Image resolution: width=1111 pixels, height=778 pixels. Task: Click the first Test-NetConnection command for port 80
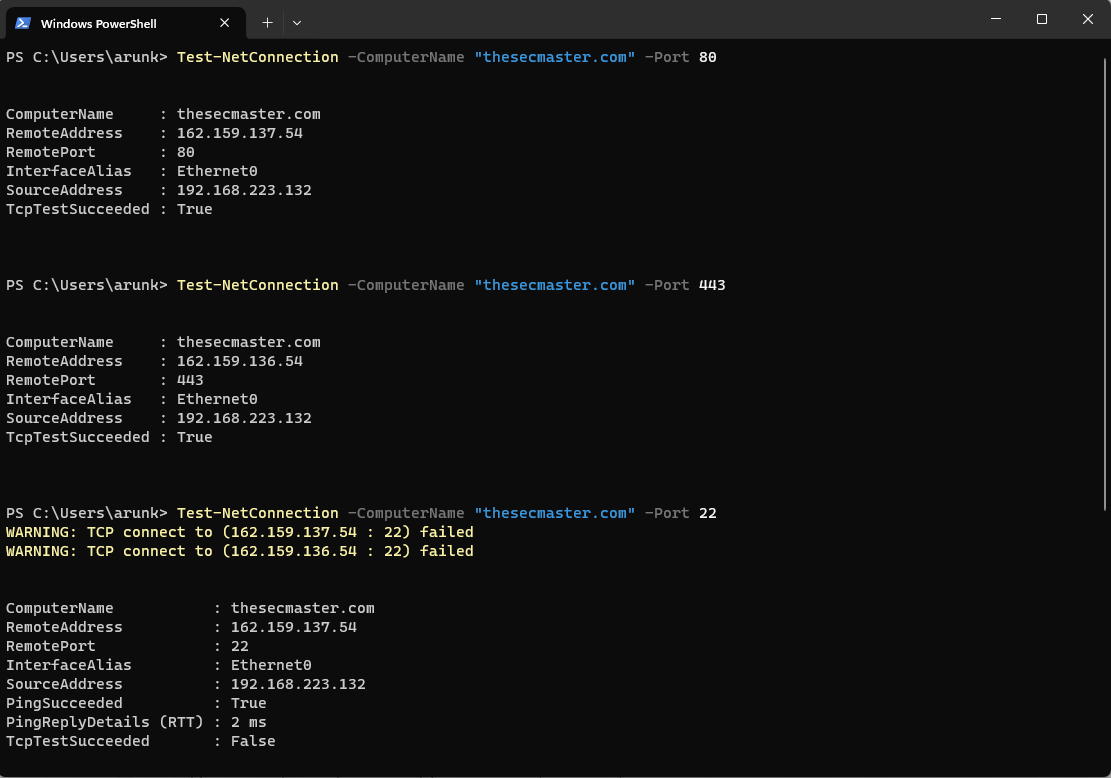(446, 57)
